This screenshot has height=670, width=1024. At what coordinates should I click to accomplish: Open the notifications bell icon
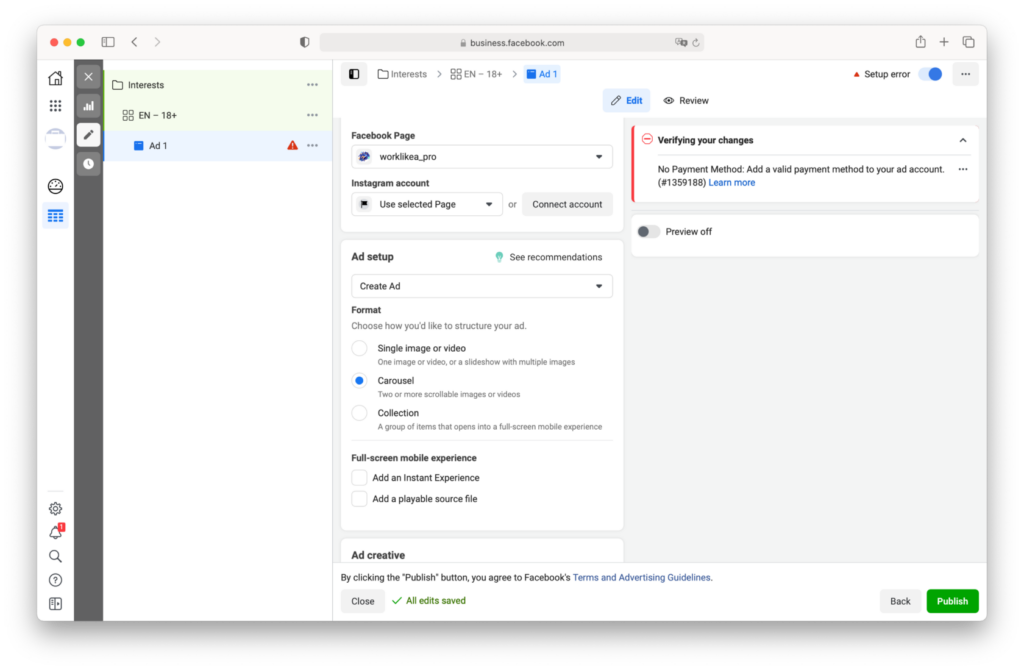55,533
